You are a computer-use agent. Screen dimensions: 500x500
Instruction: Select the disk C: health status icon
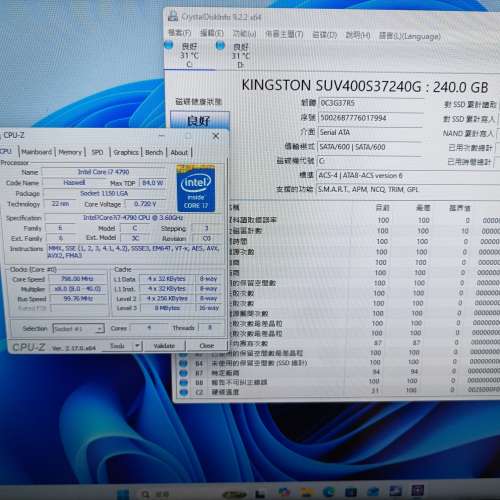169,45
